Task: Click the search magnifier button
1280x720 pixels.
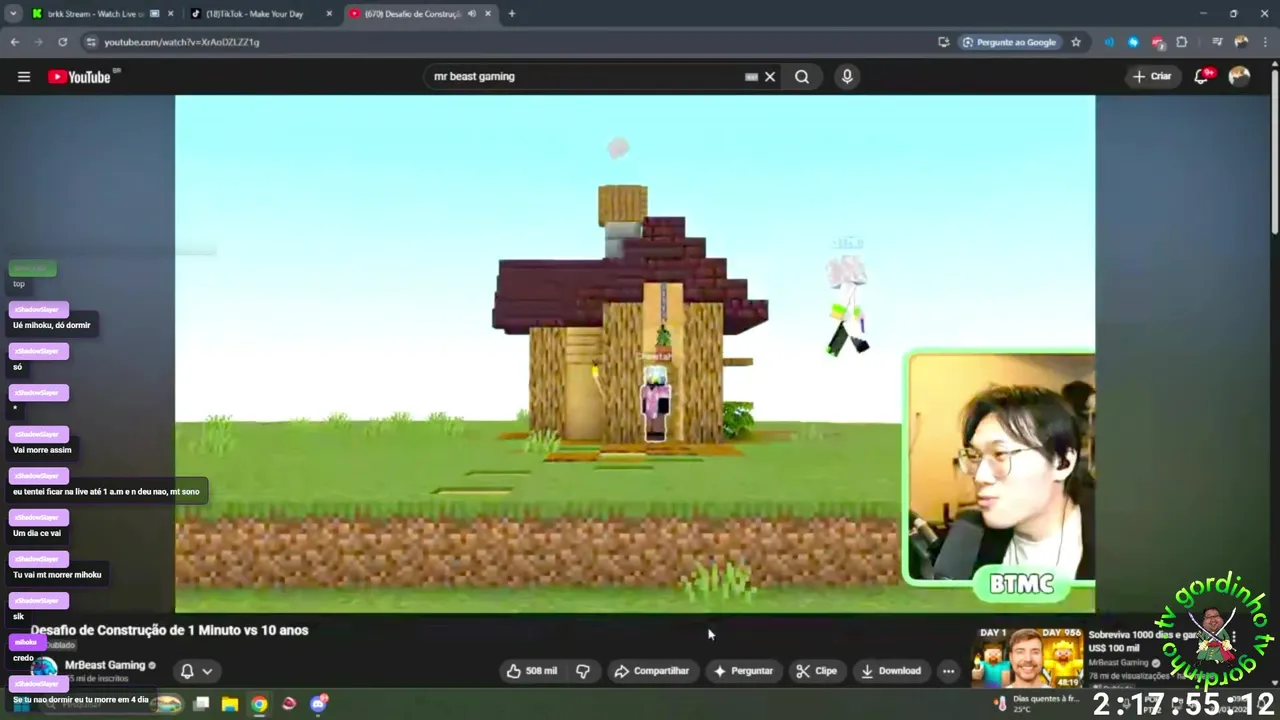Action: coord(802,77)
